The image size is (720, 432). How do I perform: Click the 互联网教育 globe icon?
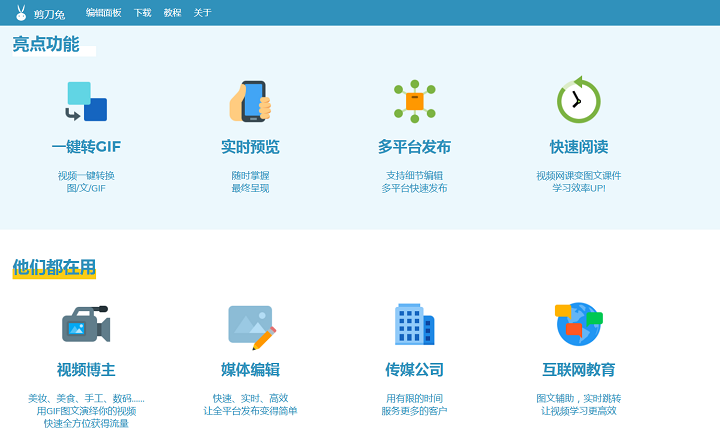point(578,325)
